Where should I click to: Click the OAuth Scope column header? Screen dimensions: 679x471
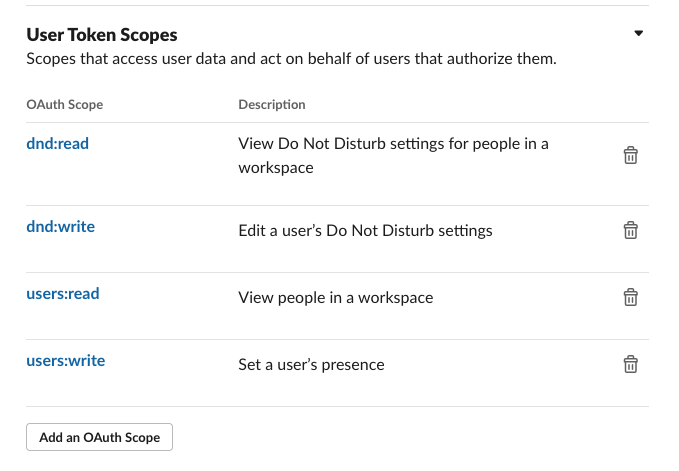tap(64, 105)
